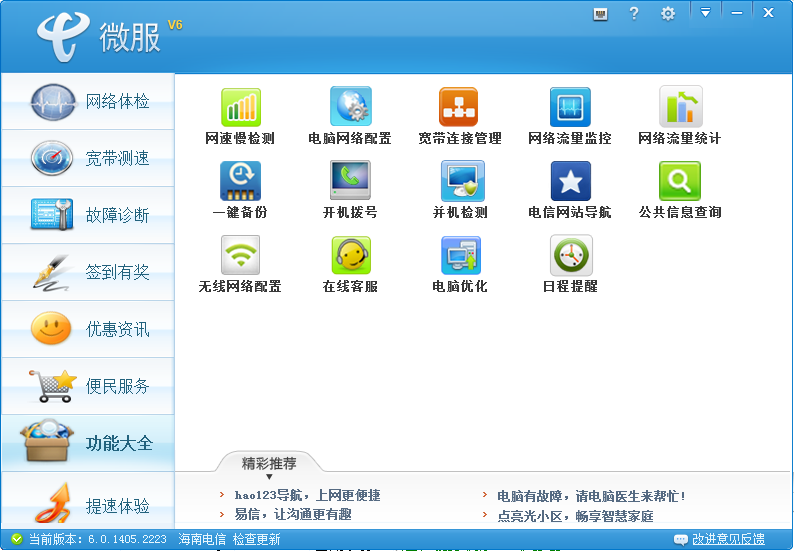Image resolution: width=794 pixels, height=551 pixels.
Task: Open 公共信息查询 public info search
Action: tap(680, 190)
